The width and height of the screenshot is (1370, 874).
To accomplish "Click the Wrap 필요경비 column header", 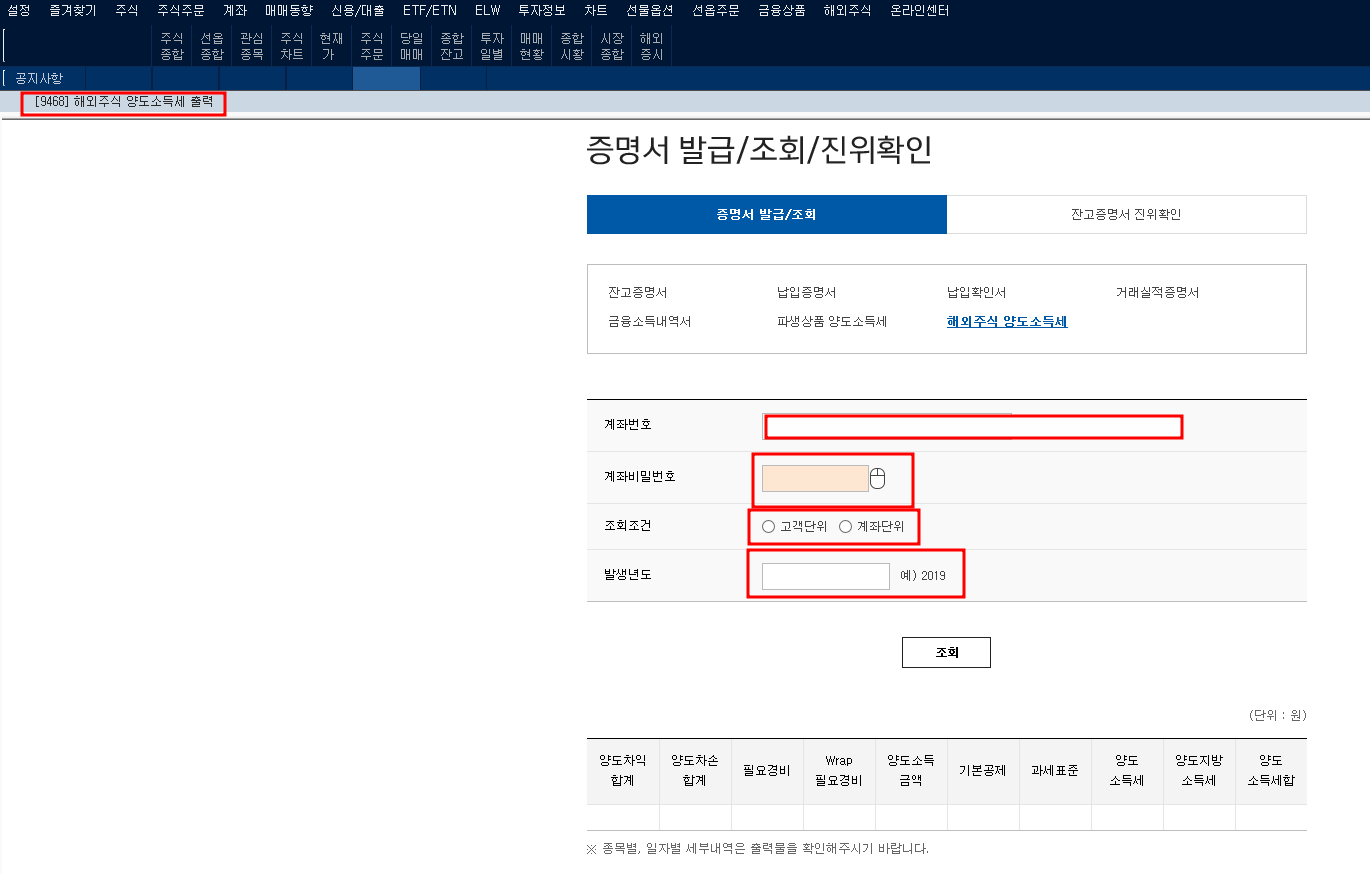I will coord(839,771).
